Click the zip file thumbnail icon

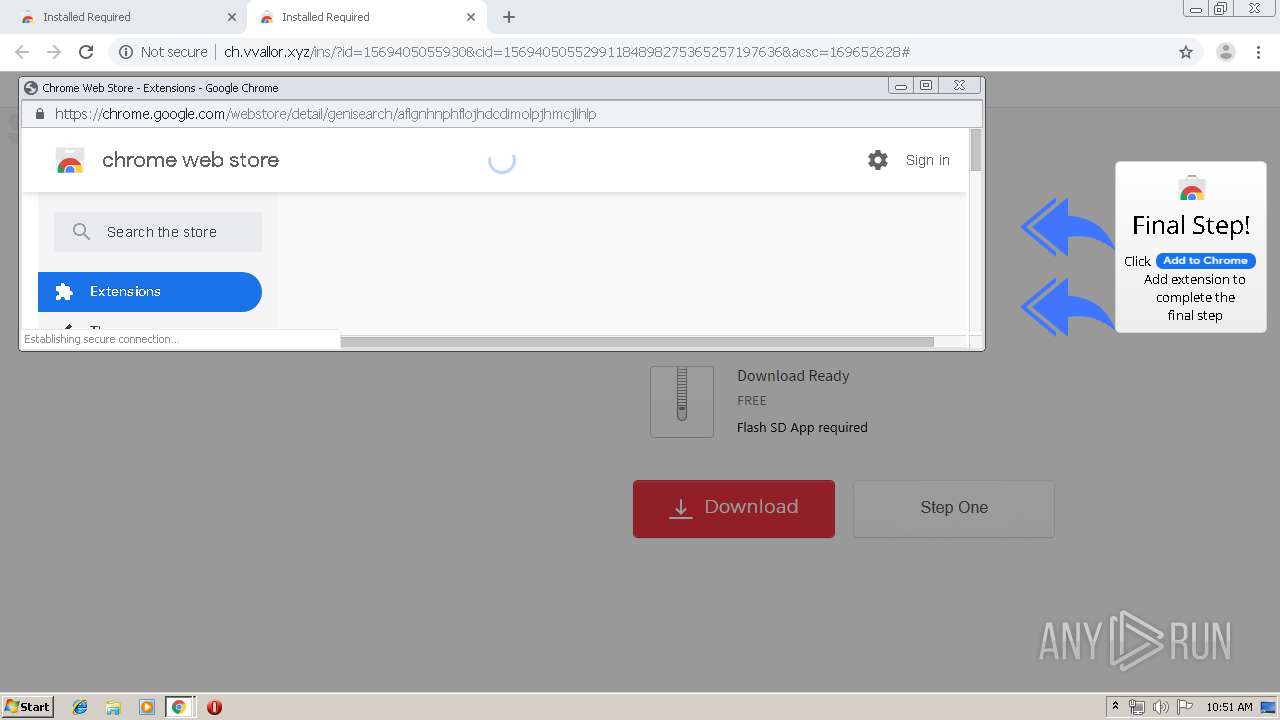(682, 401)
